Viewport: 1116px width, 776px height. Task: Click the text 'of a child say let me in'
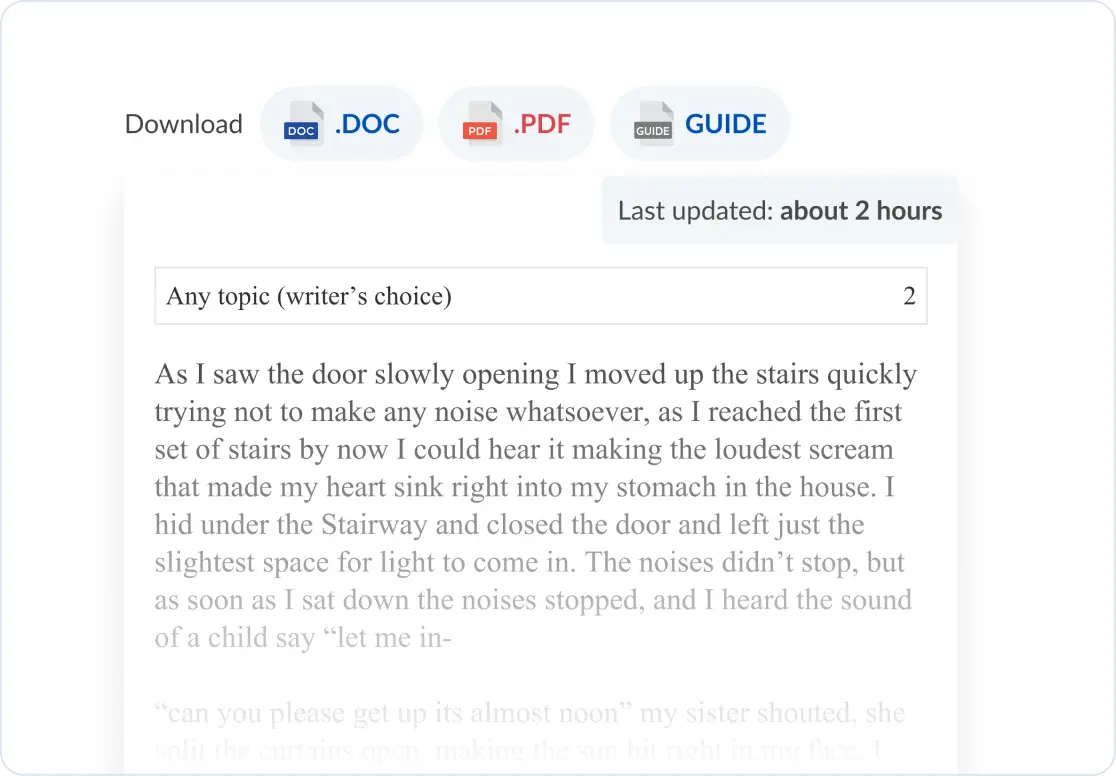point(303,638)
